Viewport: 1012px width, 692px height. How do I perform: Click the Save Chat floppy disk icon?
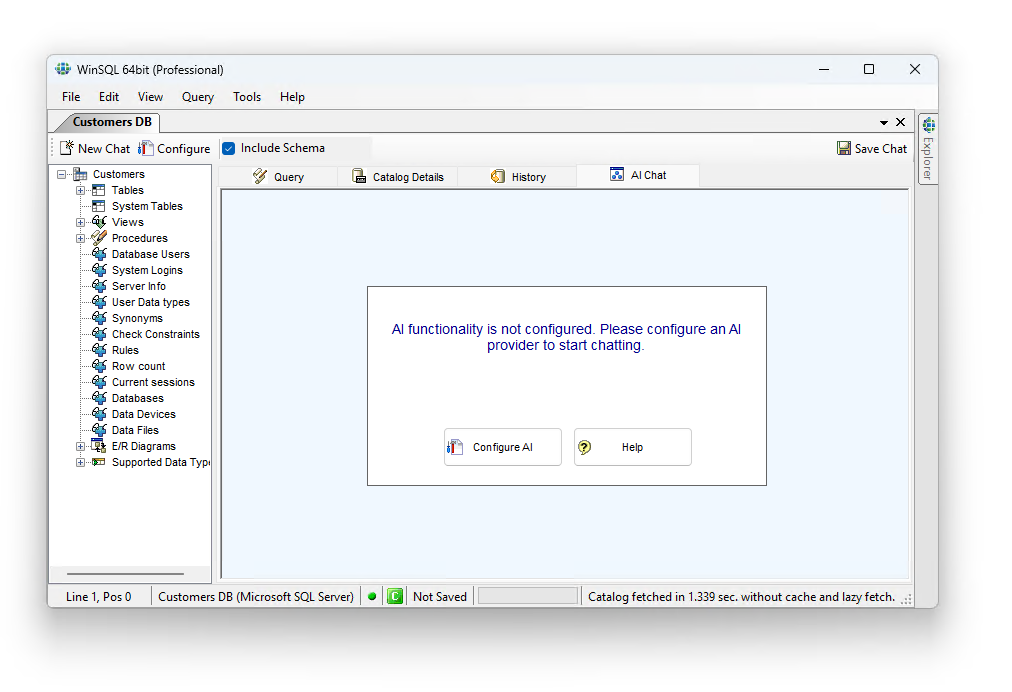point(844,148)
